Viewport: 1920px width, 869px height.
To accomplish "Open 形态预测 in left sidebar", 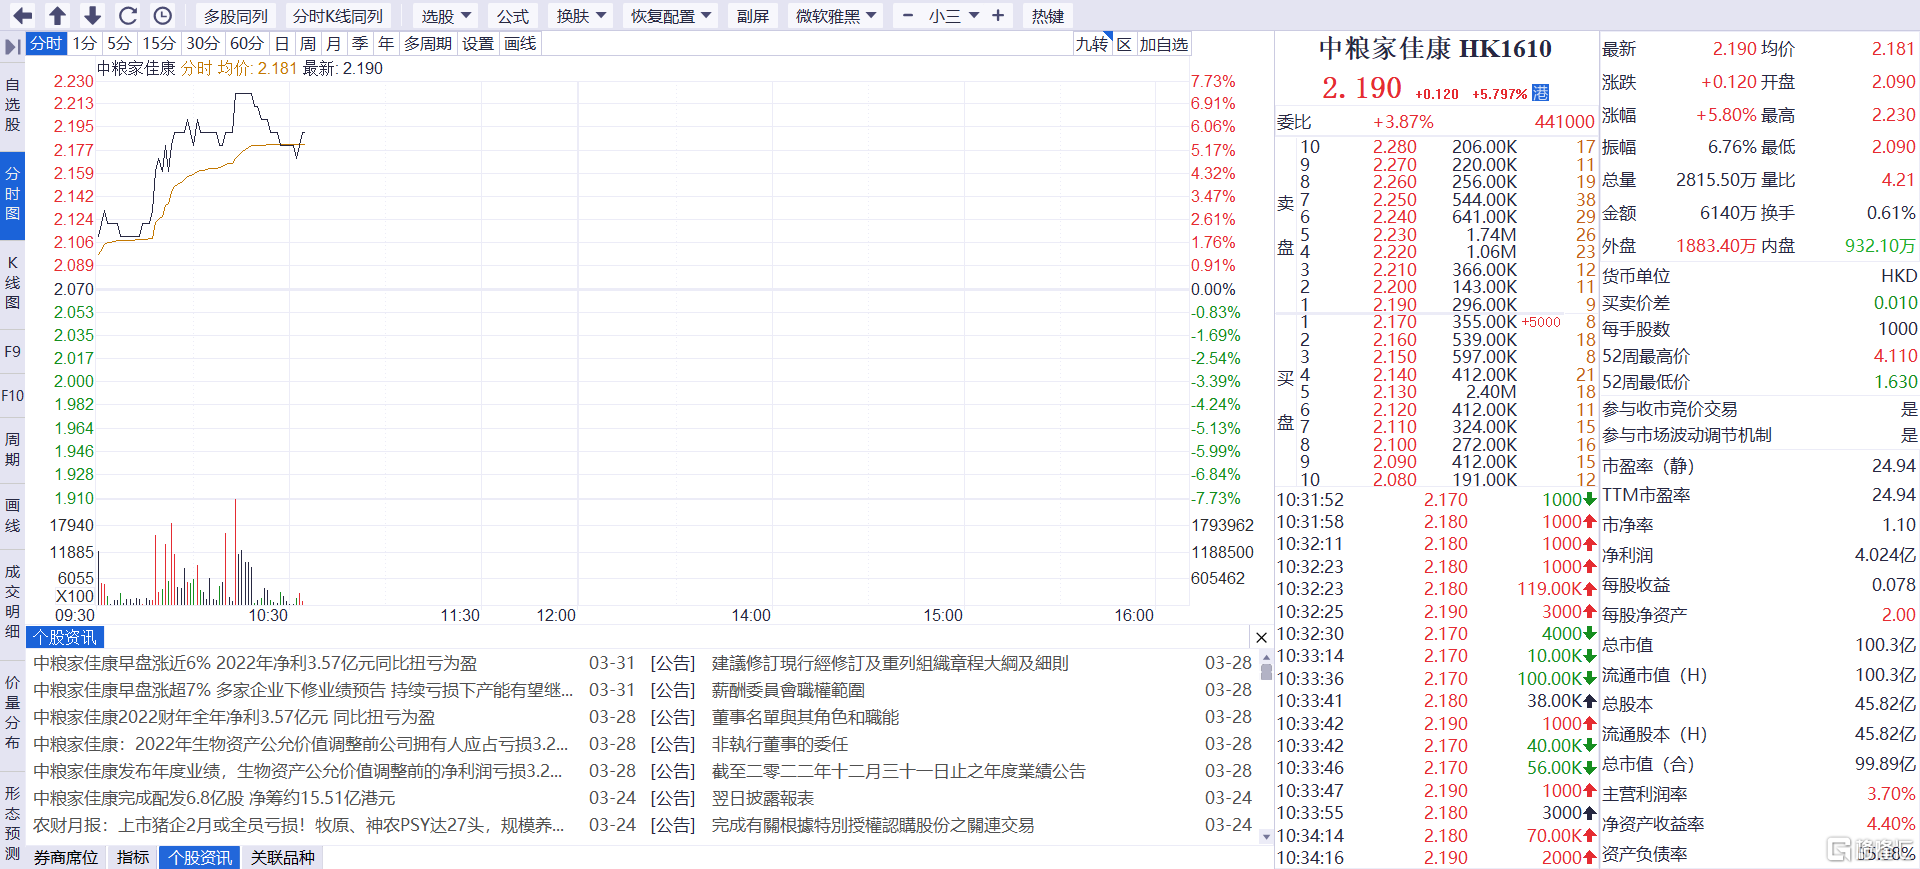I will (x=12, y=823).
